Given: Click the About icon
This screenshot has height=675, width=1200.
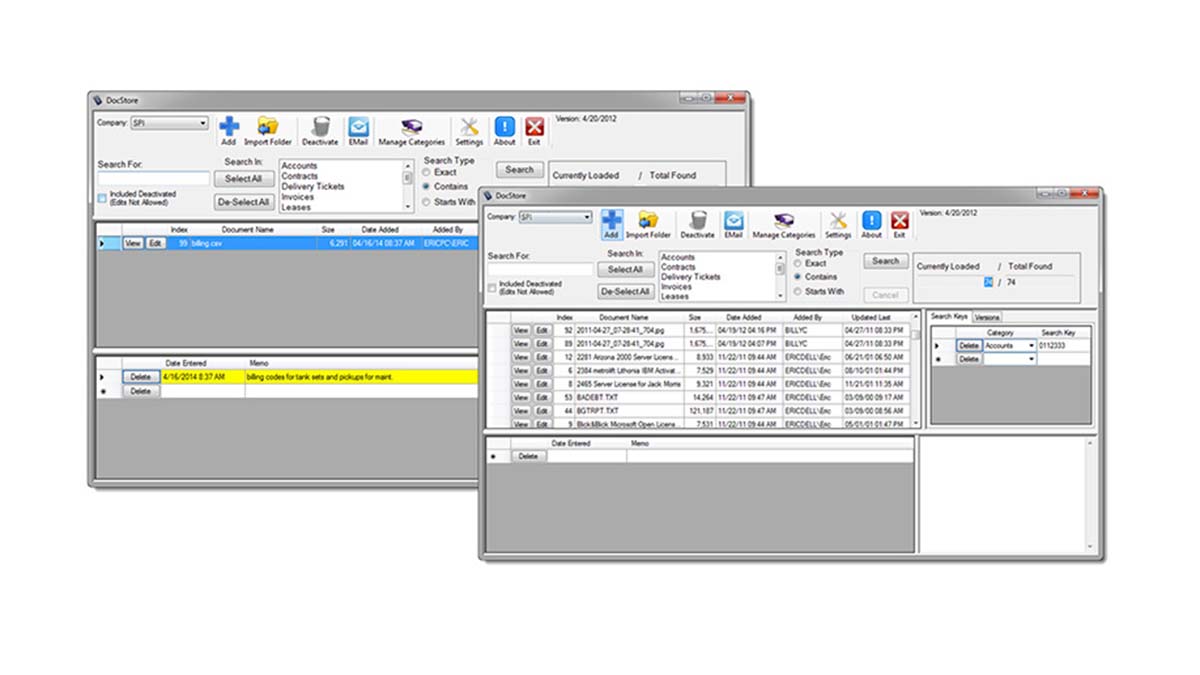Looking at the screenshot, I should point(870,223).
